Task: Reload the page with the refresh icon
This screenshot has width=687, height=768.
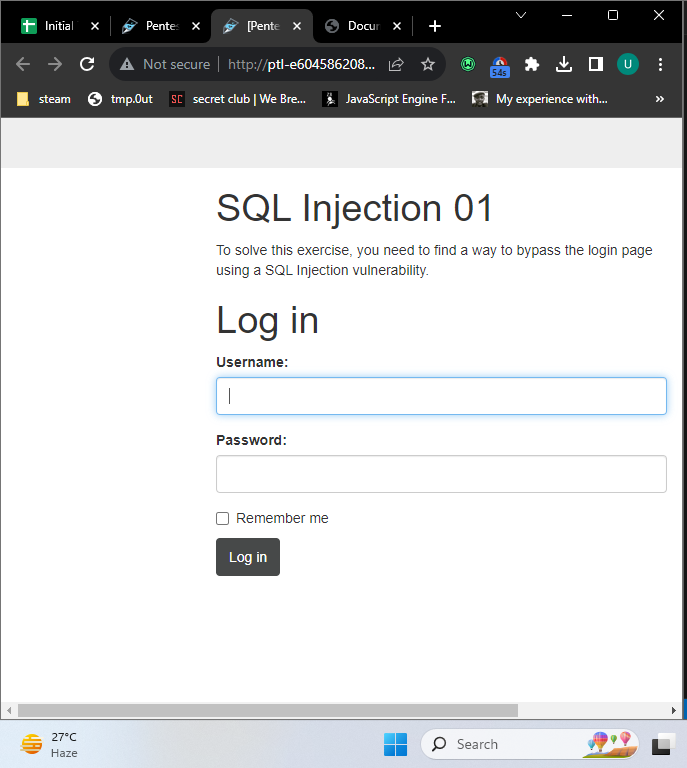Action: (87, 64)
